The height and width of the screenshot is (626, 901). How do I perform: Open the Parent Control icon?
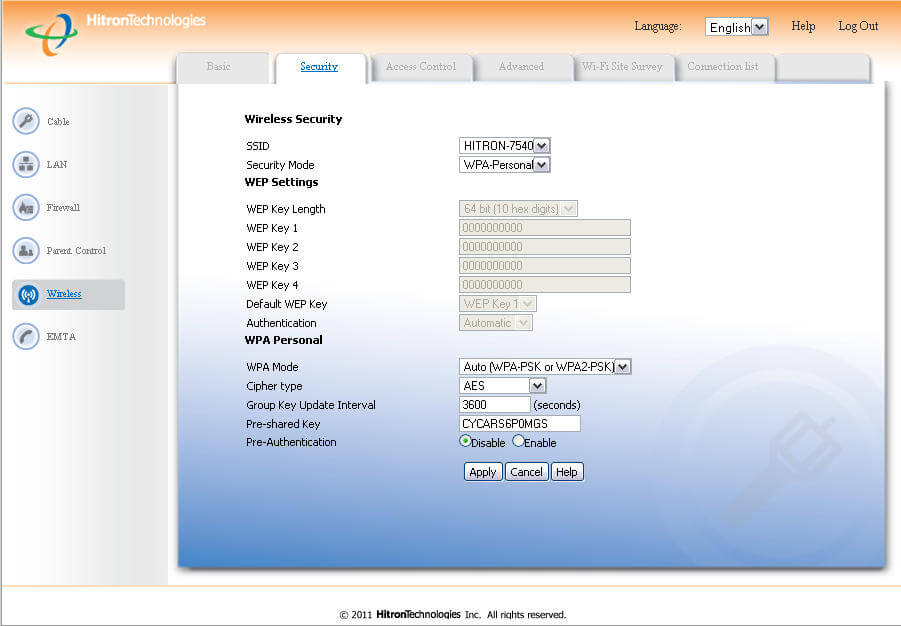(26, 250)
